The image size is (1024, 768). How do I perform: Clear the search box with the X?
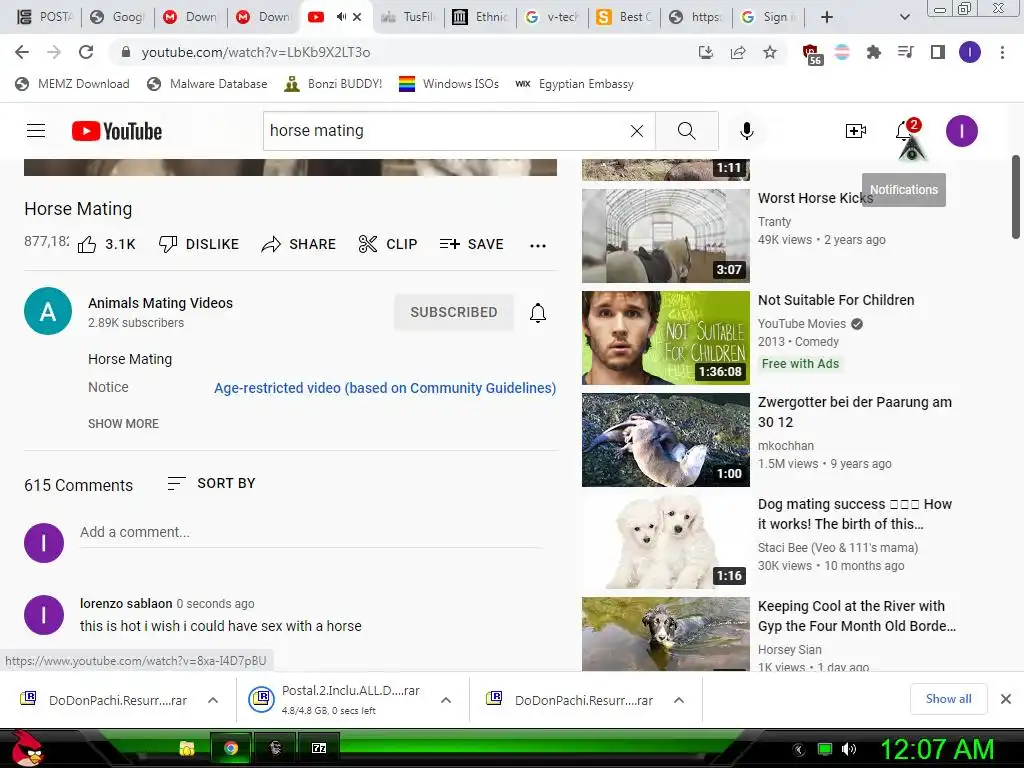637,131
